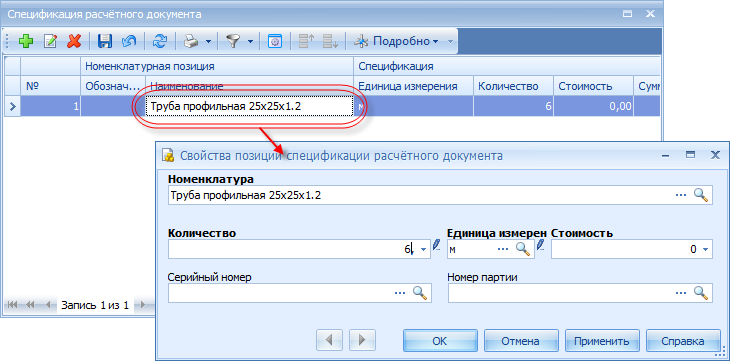Click pen icon next to Единица измерения
Viewport: 730px width, 361px height.
coord(541,245)
